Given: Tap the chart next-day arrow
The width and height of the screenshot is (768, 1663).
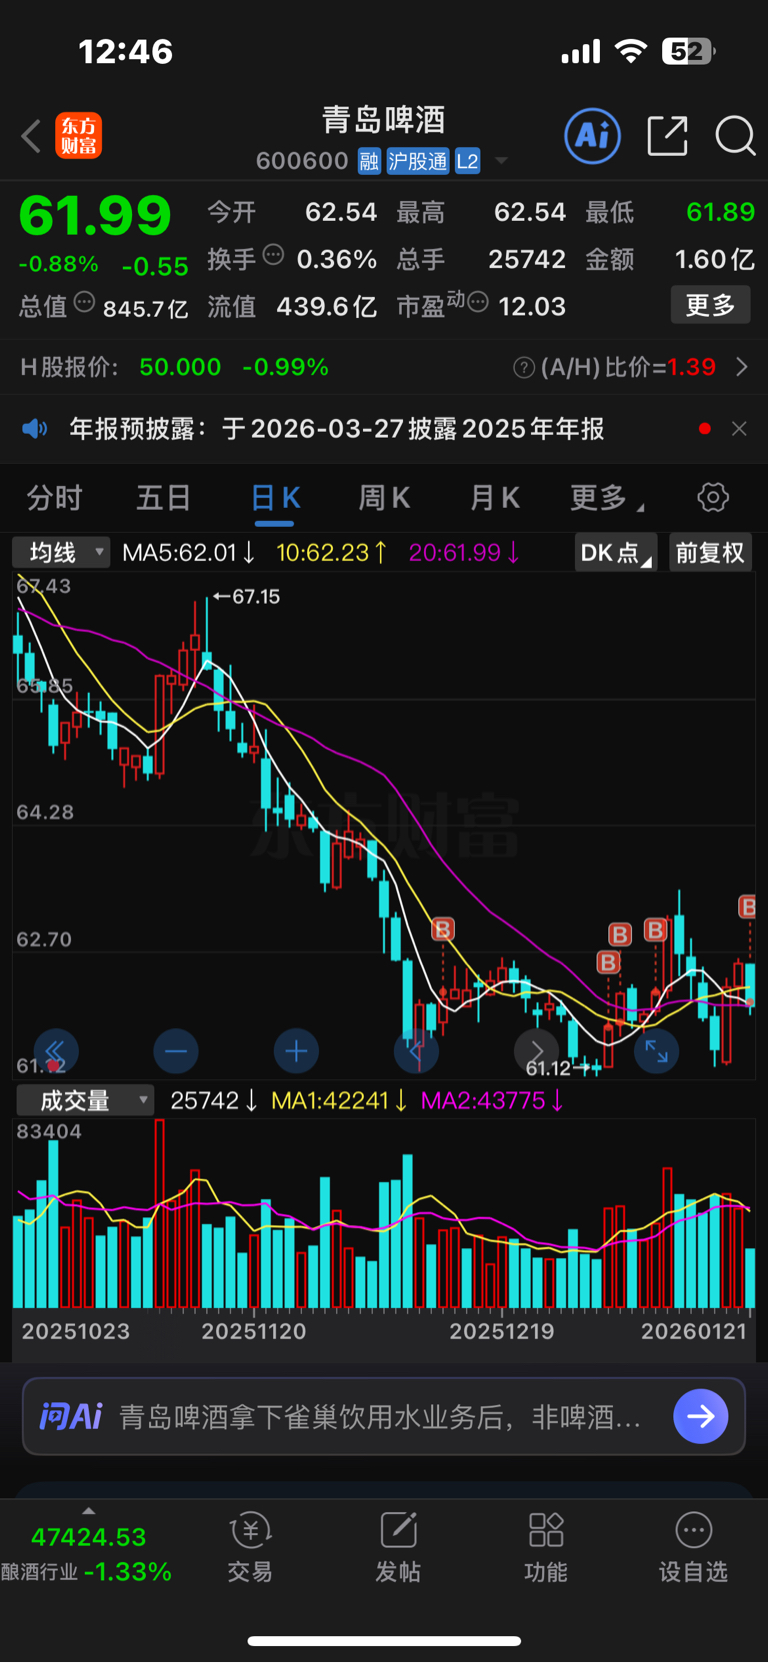Looking at the screenshot, I should click(536, 1051).
